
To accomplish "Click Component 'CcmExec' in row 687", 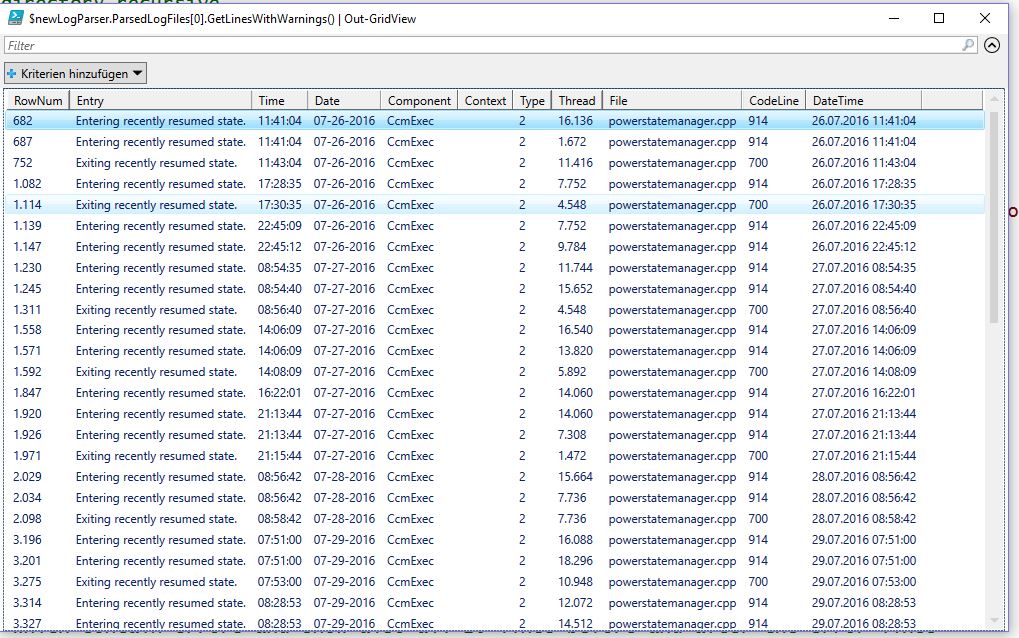I will pos(410,142).
